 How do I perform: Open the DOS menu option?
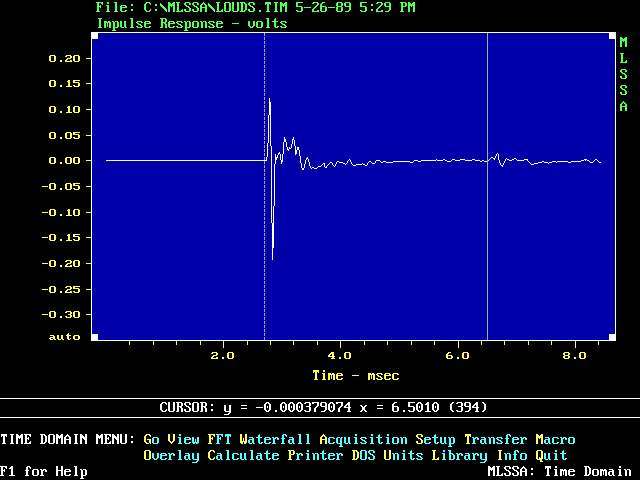point(364,456)
